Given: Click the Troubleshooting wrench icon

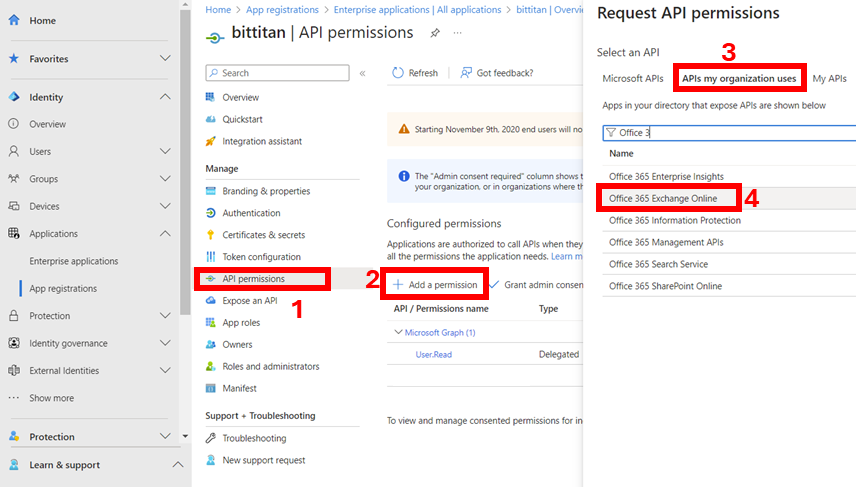Looking at the screenshot, I should (x=211, y=438).
